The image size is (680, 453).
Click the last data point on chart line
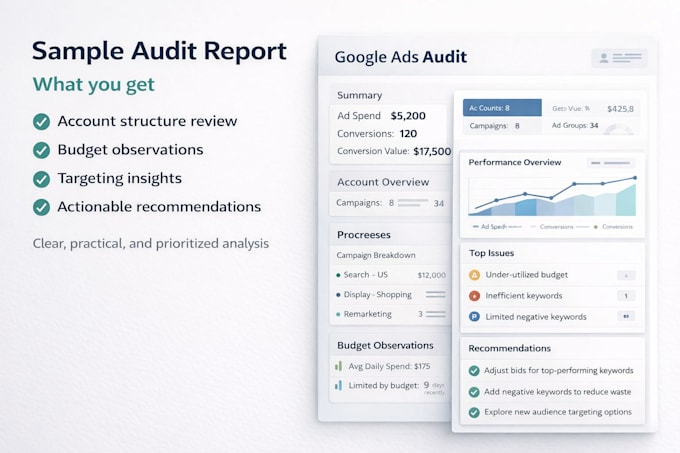(x=635, y=178)
